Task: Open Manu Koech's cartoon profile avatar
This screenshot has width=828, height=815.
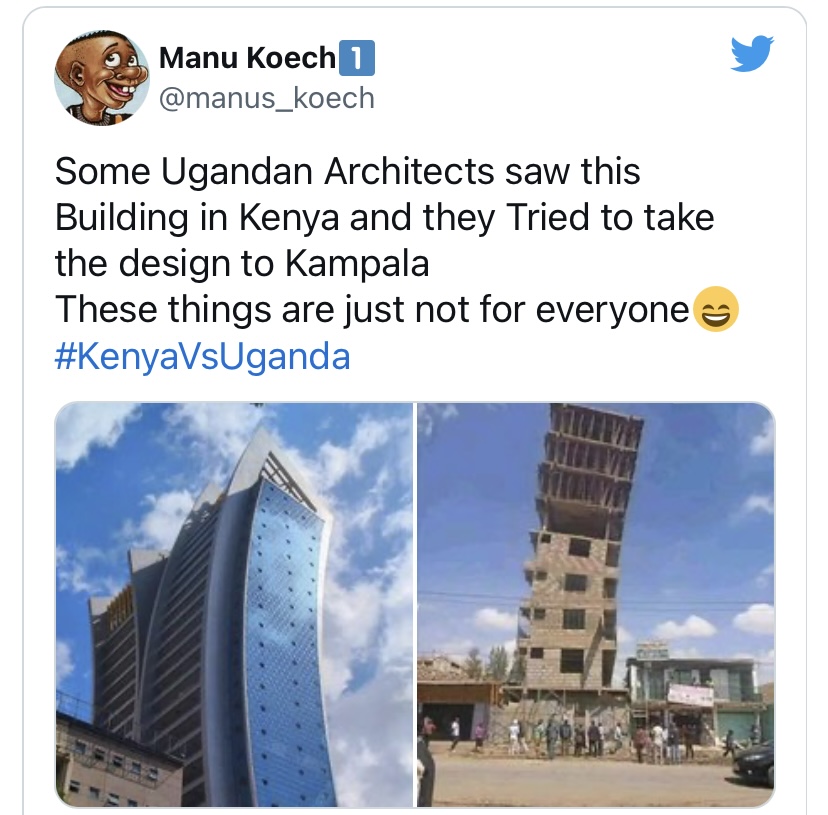Action: point(102,78)
